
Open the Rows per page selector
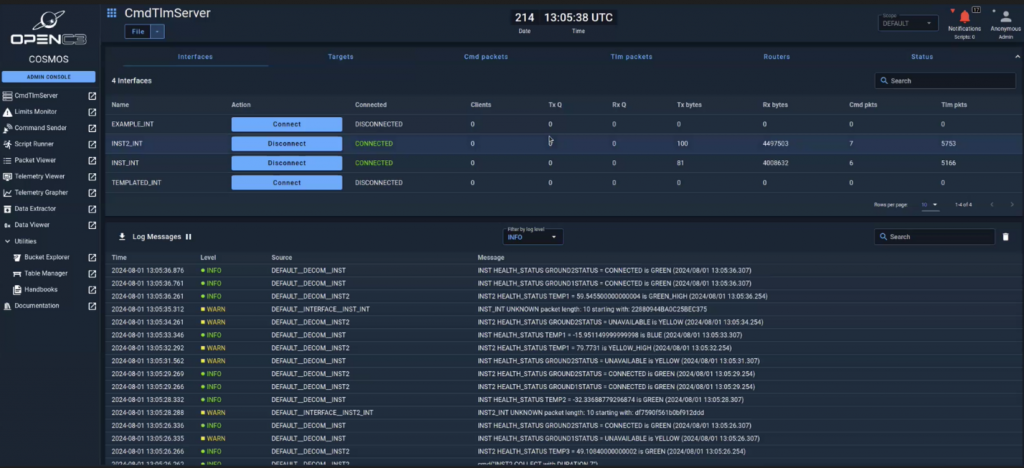click(x=930, y=204)
